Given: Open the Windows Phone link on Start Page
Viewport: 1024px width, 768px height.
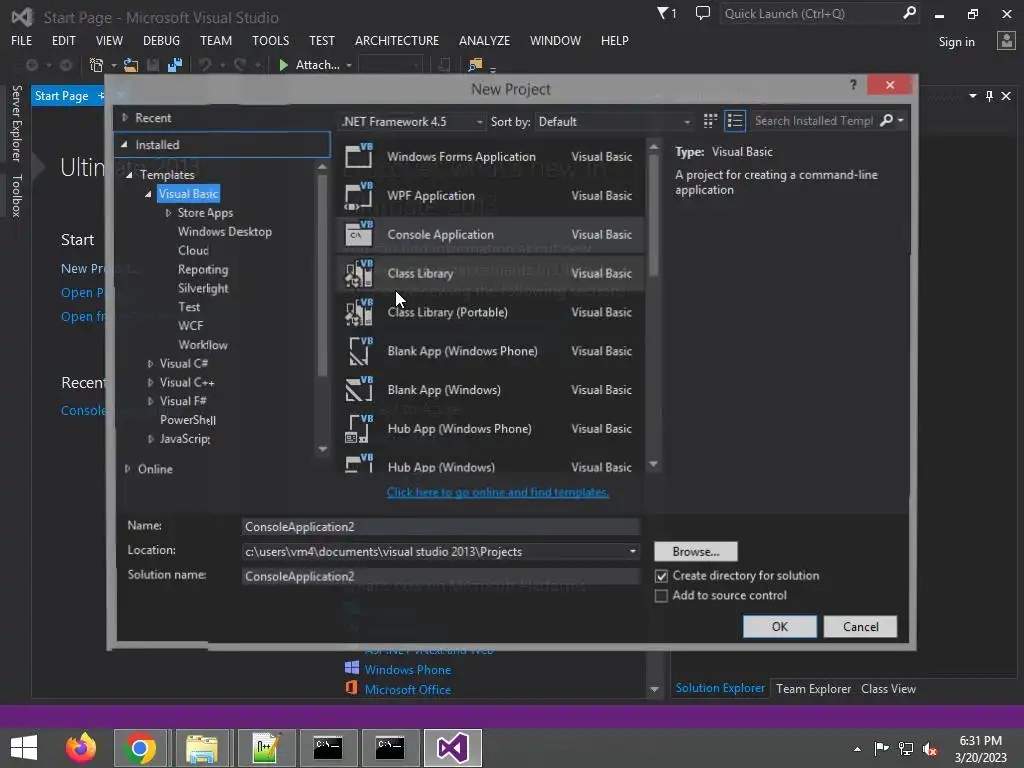Looking at the screenshot, I should [408, 670].
